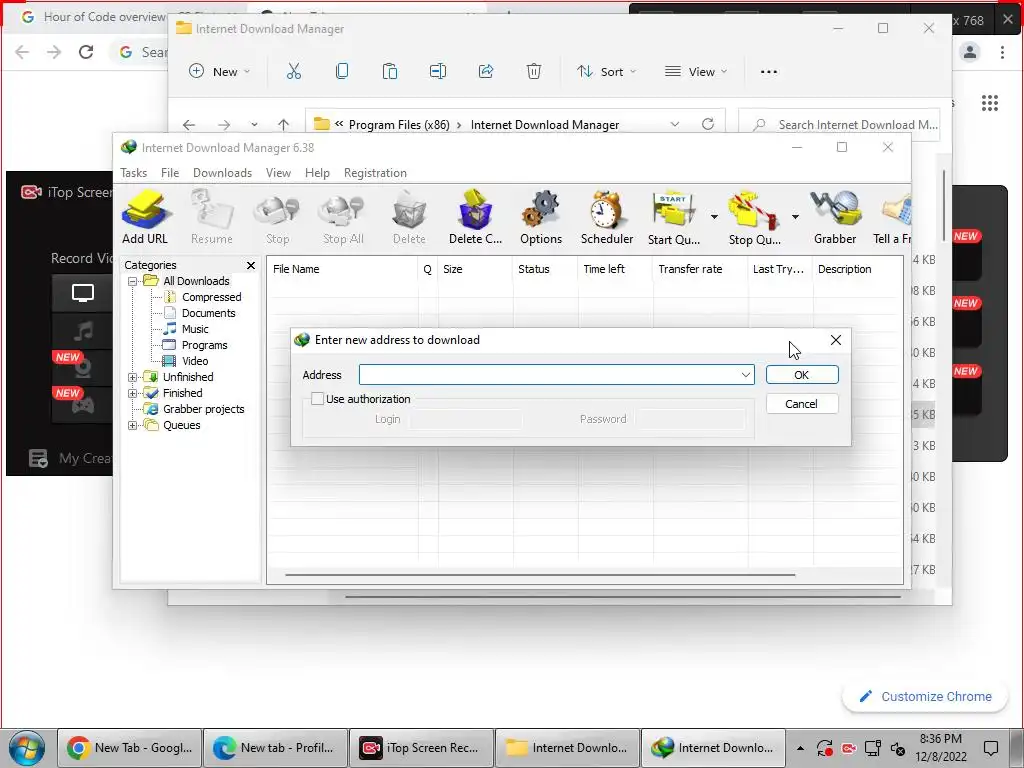This screenshot has height=768, width=1024.
Task: Collapse the All Downloads tree node
Action: [133, 281]
